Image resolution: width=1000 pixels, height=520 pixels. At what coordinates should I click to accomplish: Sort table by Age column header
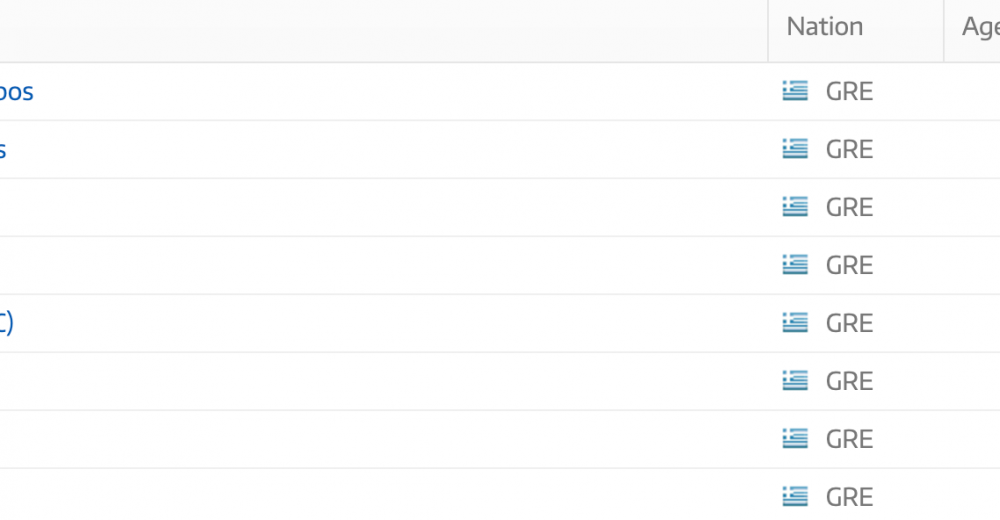(x=981, y=27)
